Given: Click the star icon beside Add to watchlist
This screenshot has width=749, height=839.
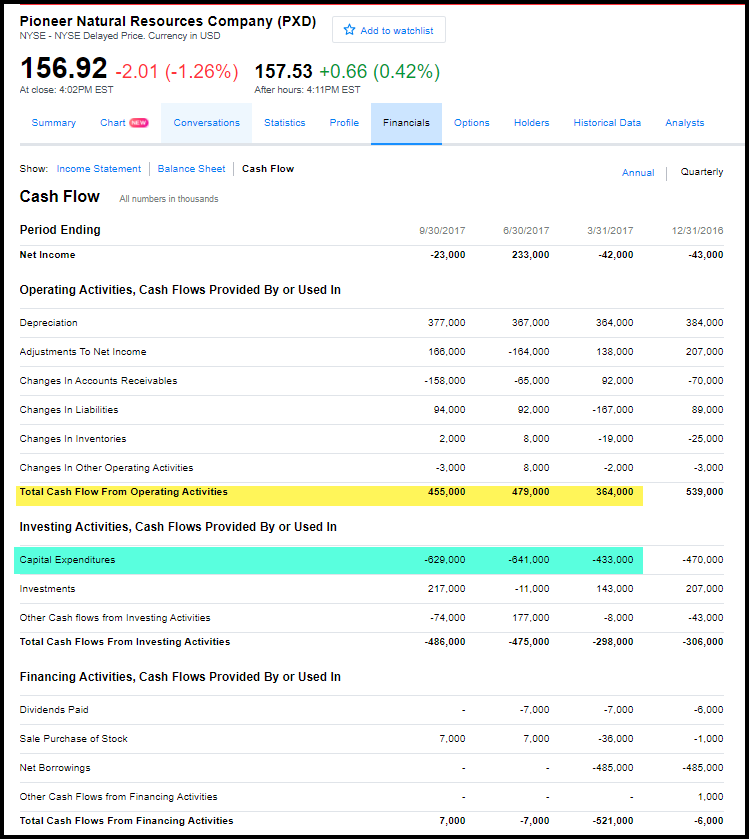Looking at the screenshot, I should 349,30.
